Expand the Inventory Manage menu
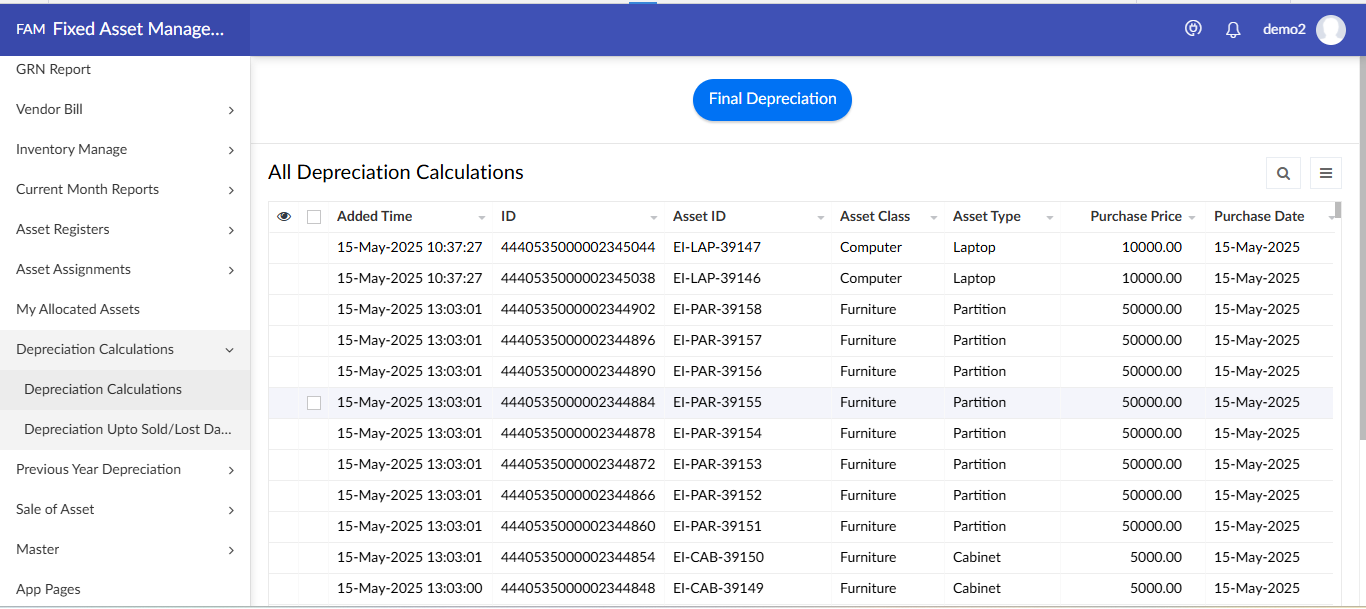The width and height of the screenshot is (1366, 609). (x=231, y=150)
